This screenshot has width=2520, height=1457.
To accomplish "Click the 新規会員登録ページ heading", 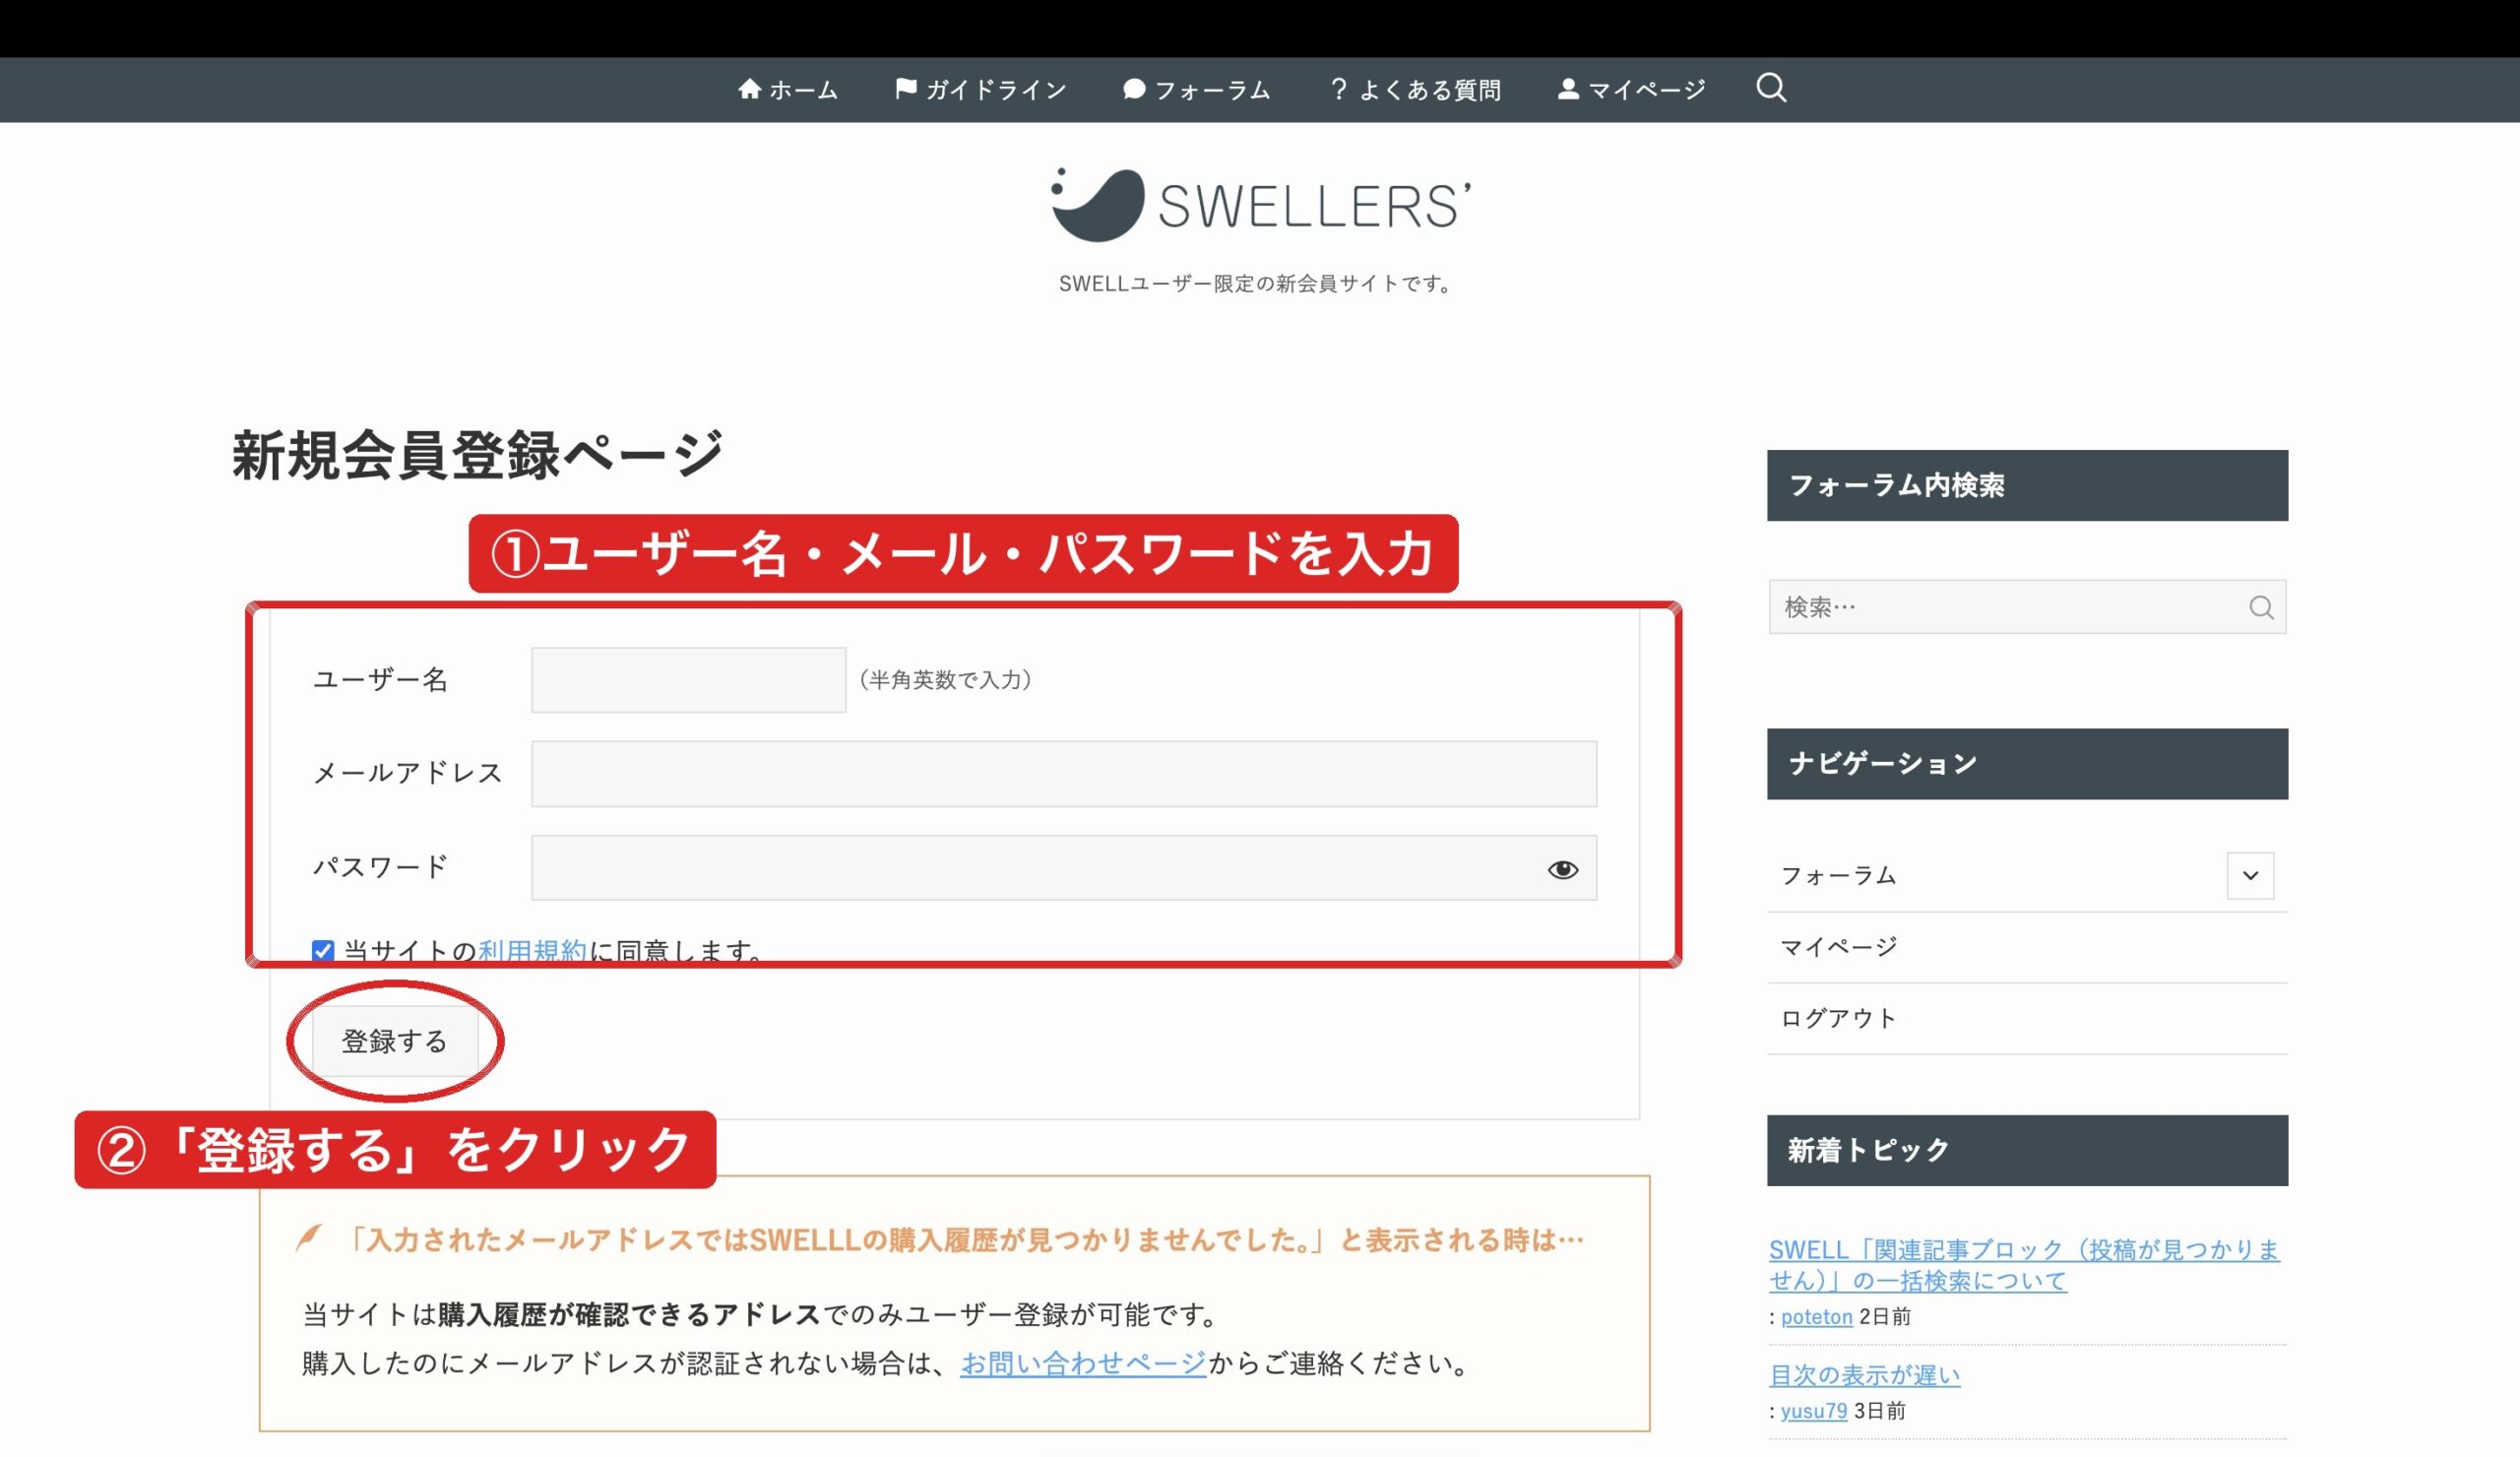I will tap(477, 455).
